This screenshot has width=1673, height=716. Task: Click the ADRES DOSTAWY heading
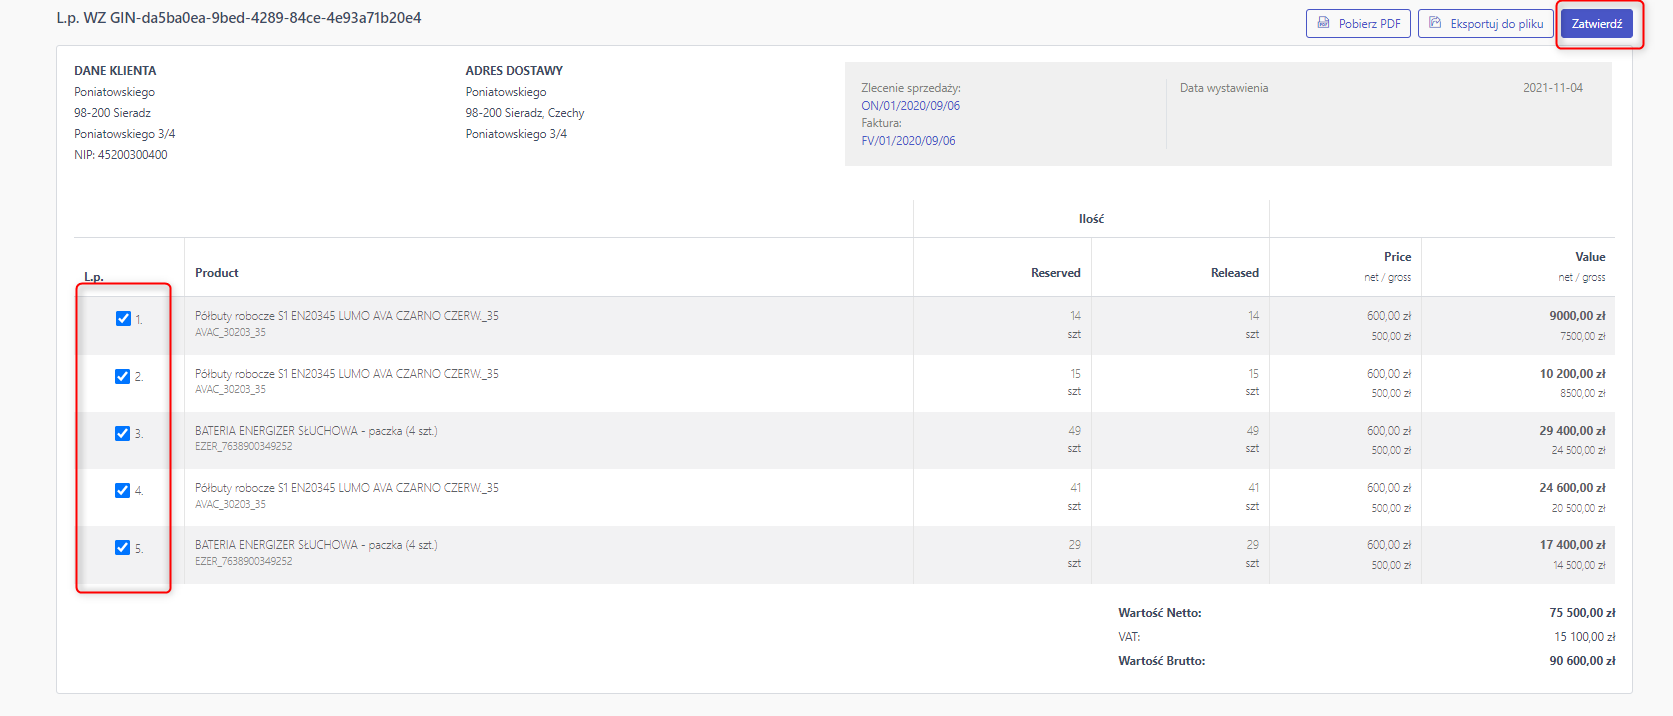514,71
